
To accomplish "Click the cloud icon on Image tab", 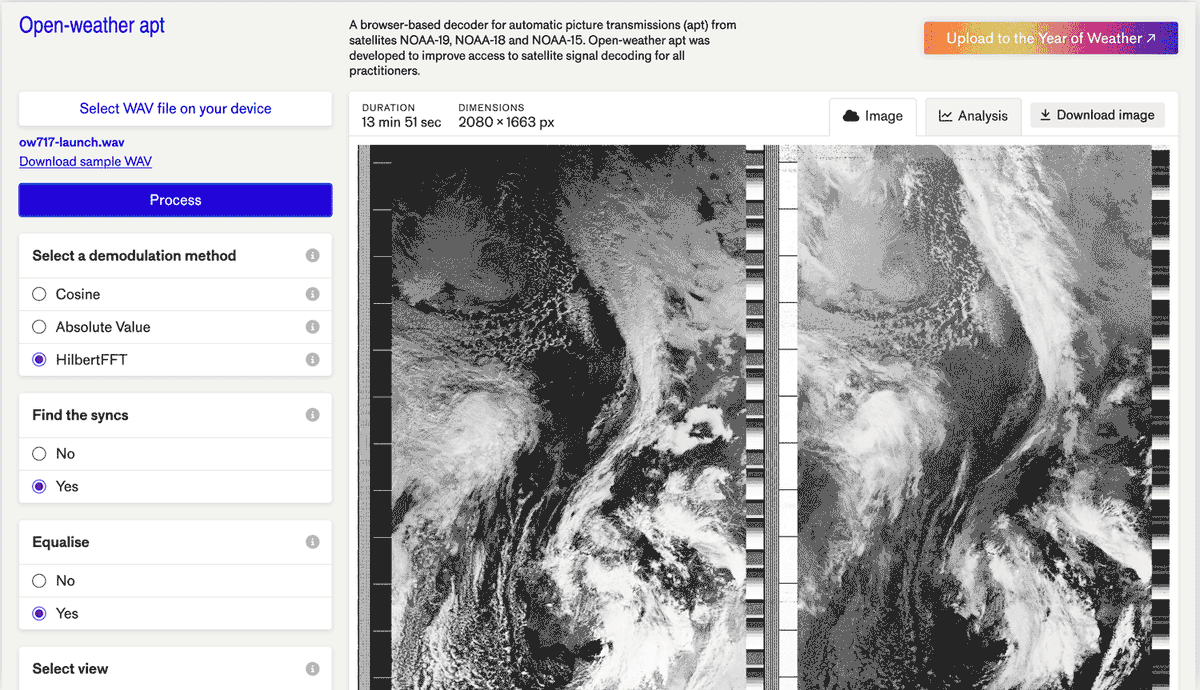I will click(x=851, y=116).
